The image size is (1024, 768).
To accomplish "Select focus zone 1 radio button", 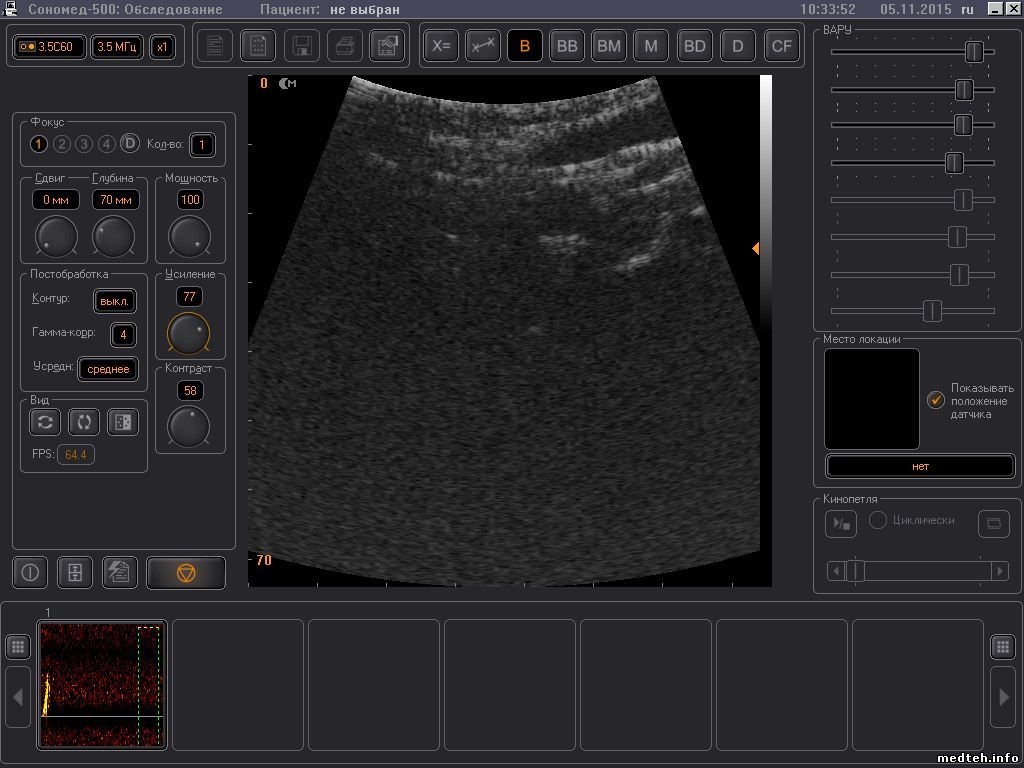I will pos(39,144).
